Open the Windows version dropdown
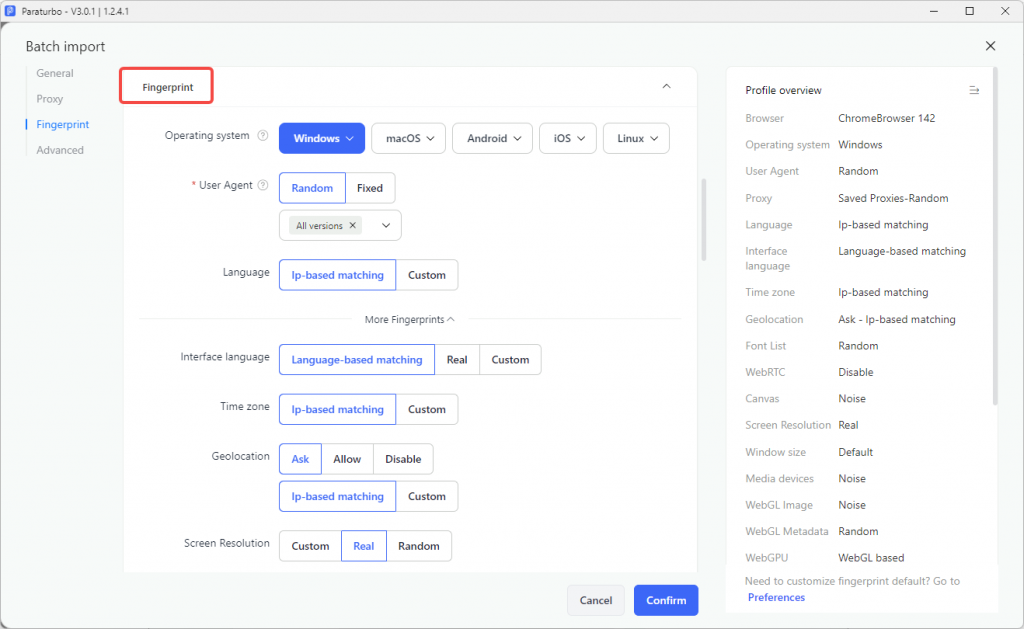The height and width of the screenshot is (629, 1024). pos(322,138)
